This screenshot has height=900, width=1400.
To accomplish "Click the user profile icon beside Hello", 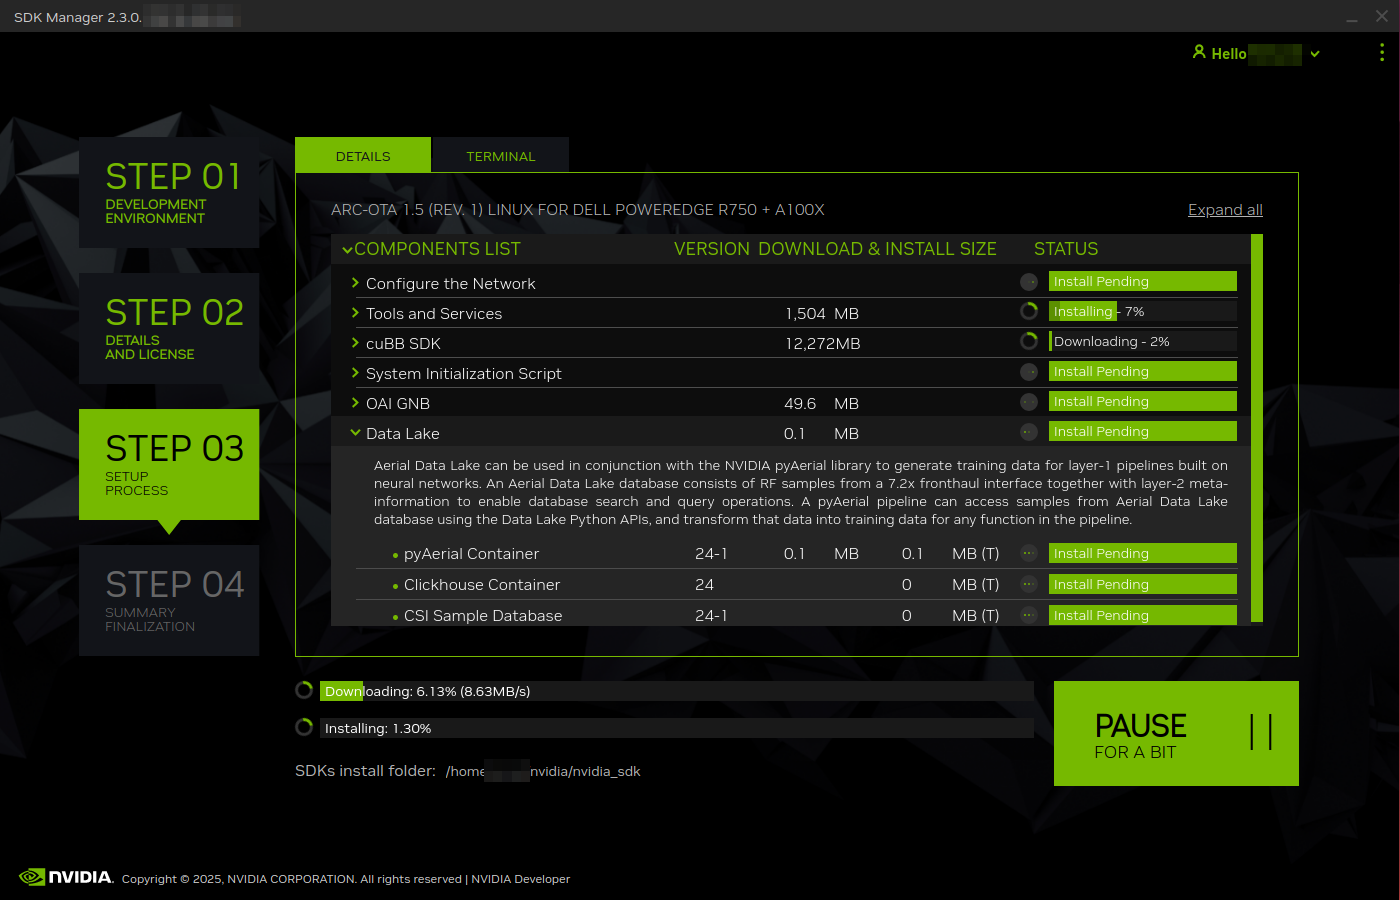I will coord(1199,52).
